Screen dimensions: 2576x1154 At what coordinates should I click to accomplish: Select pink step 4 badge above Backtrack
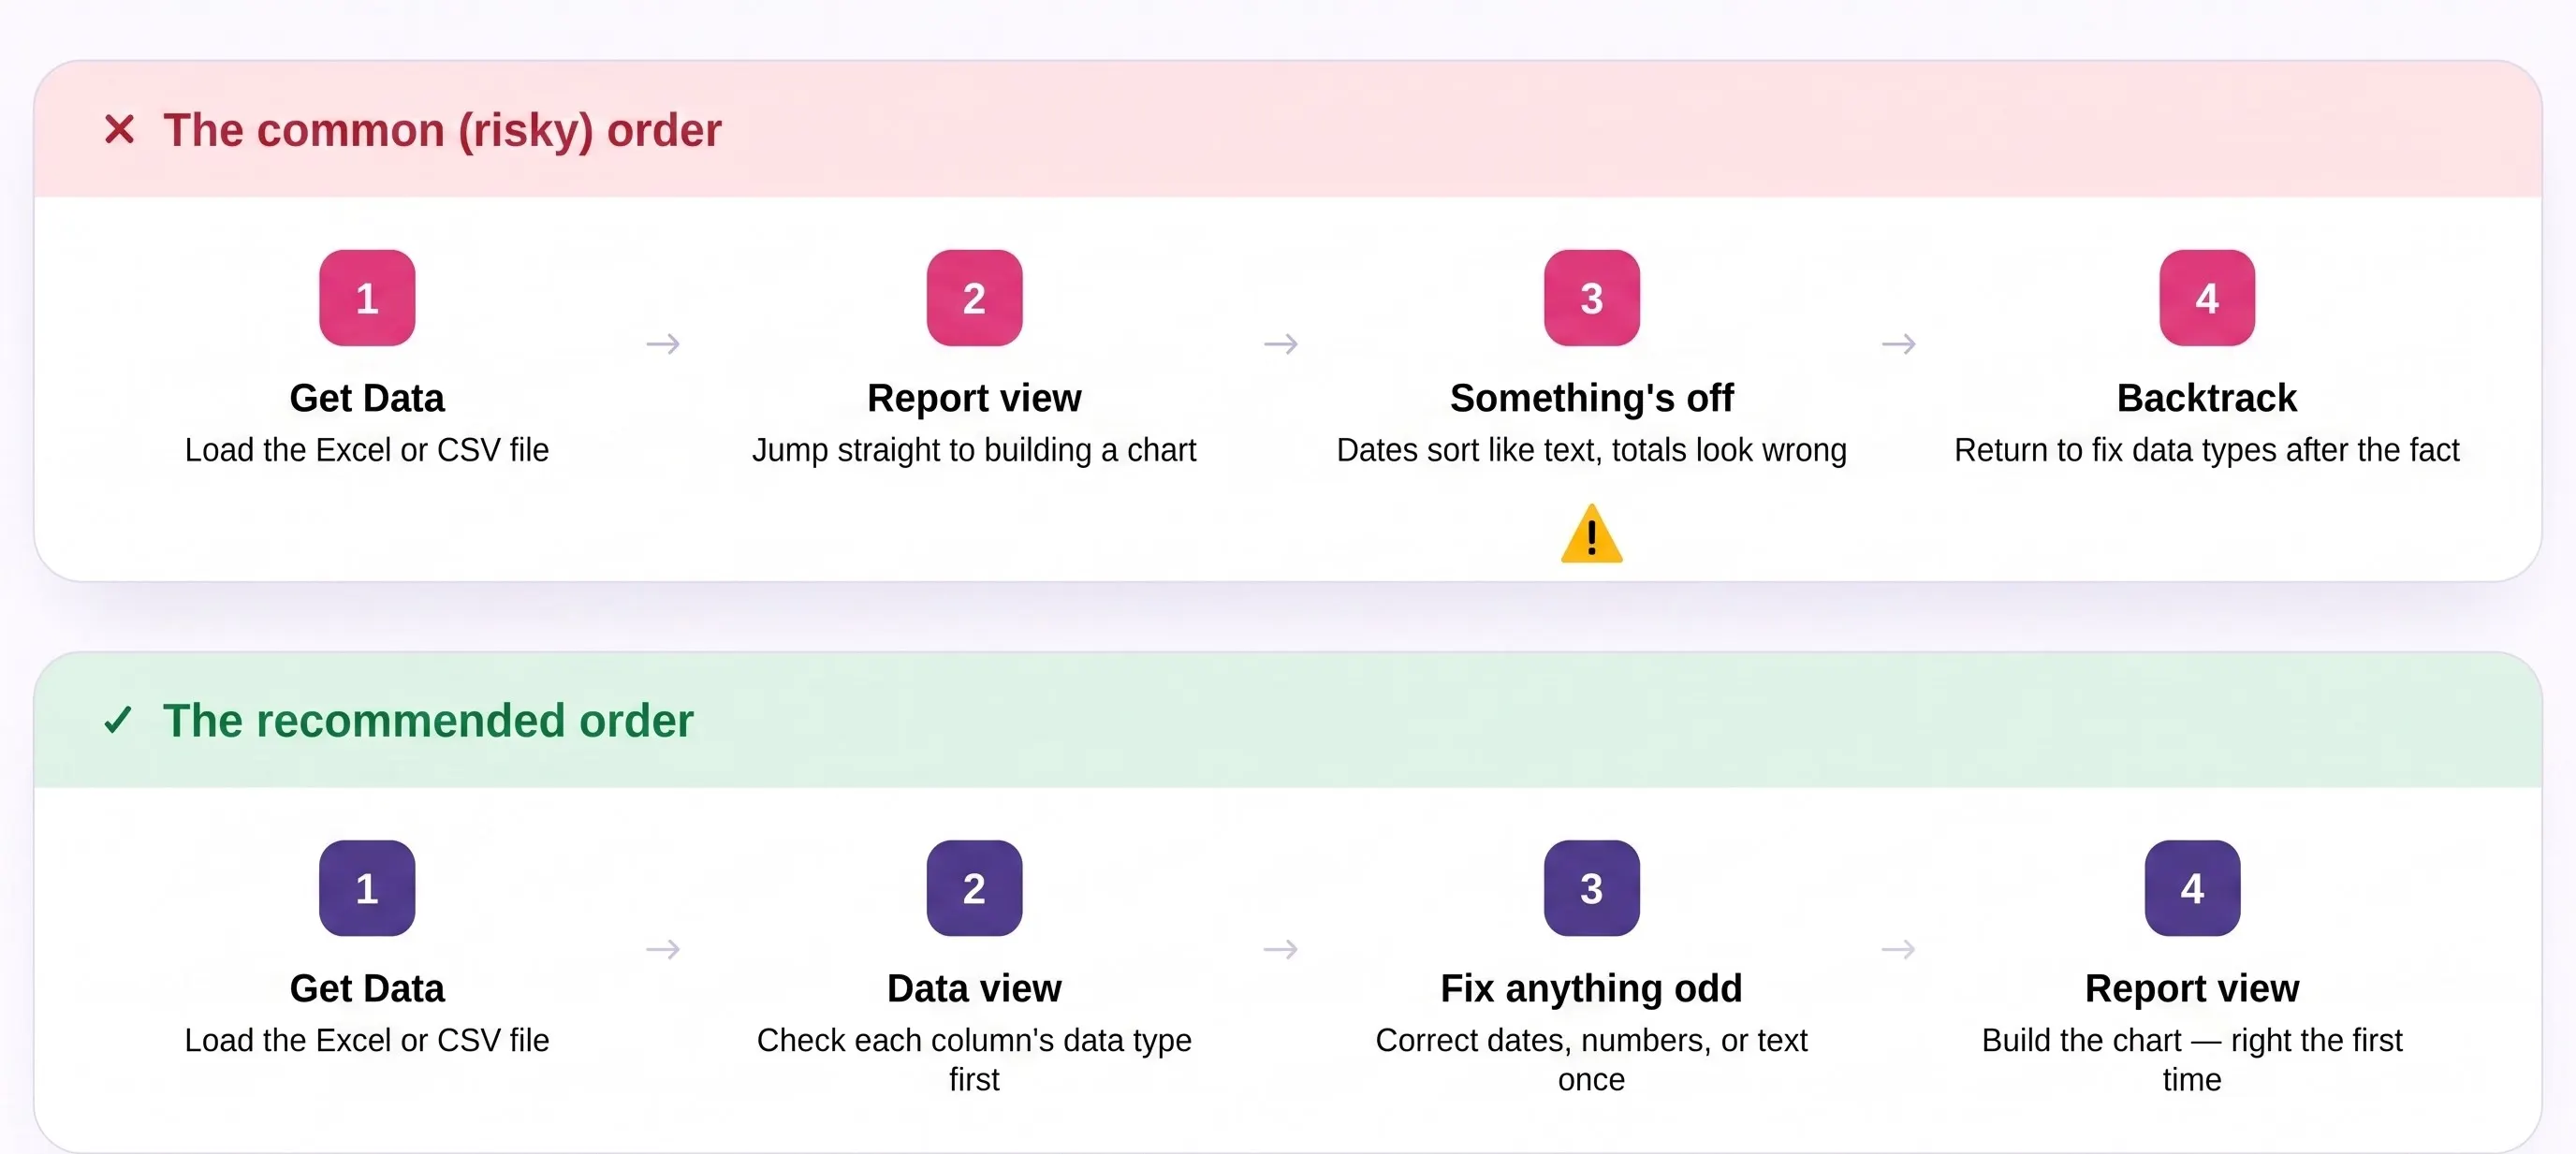[2207, 298]
